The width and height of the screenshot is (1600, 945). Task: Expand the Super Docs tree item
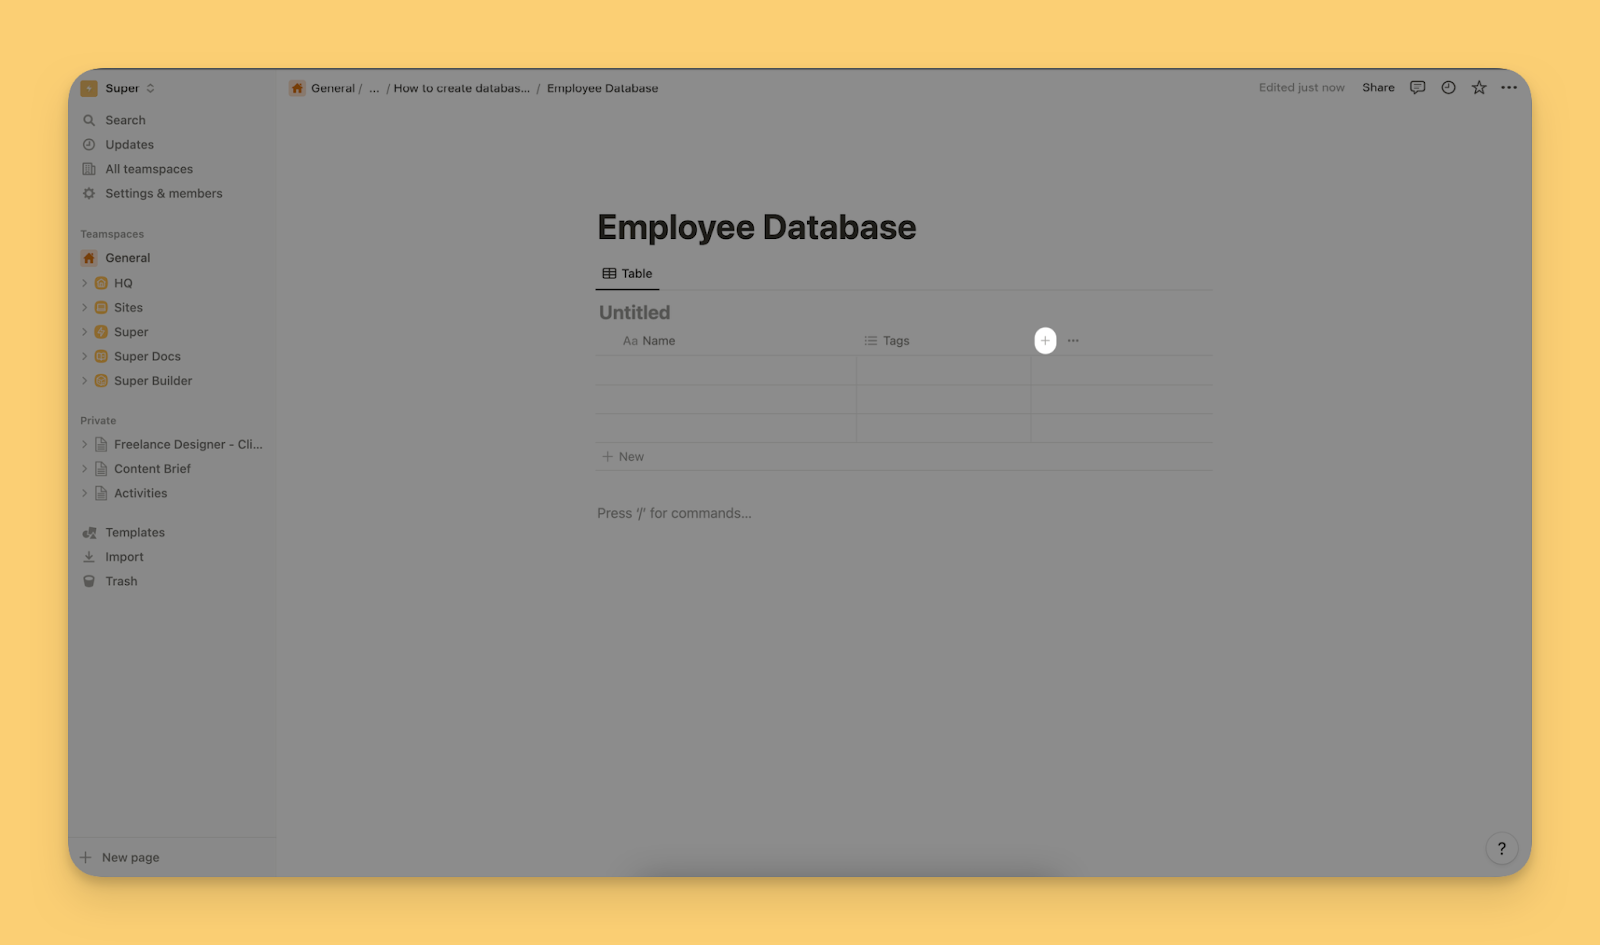pos(85,357)
